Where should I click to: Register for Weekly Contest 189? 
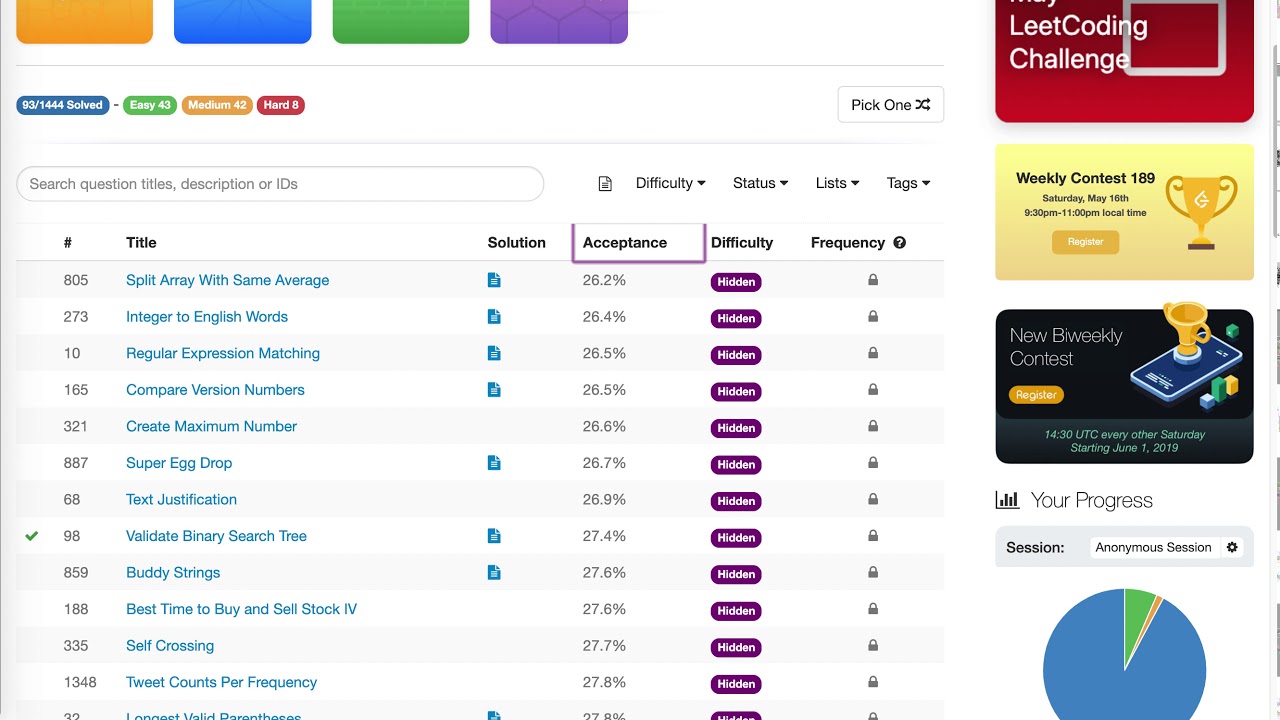[x=1085, y=241]
